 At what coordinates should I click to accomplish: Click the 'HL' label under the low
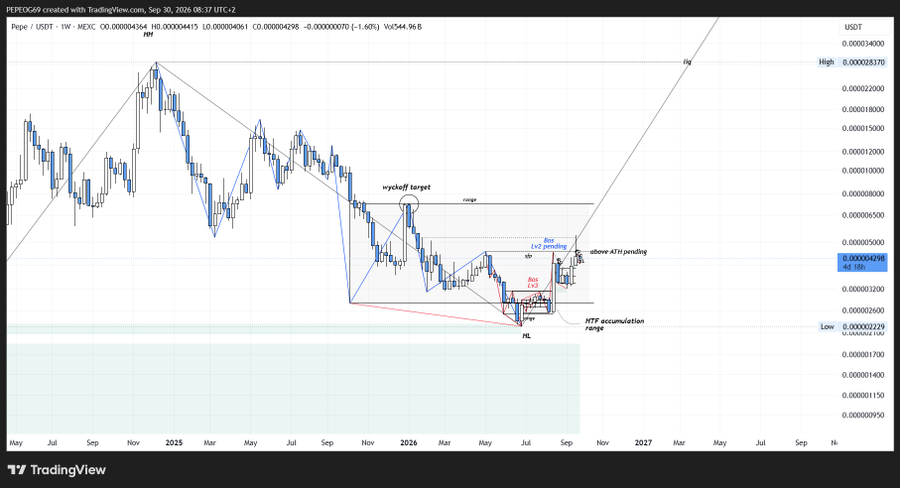point(526,336)
